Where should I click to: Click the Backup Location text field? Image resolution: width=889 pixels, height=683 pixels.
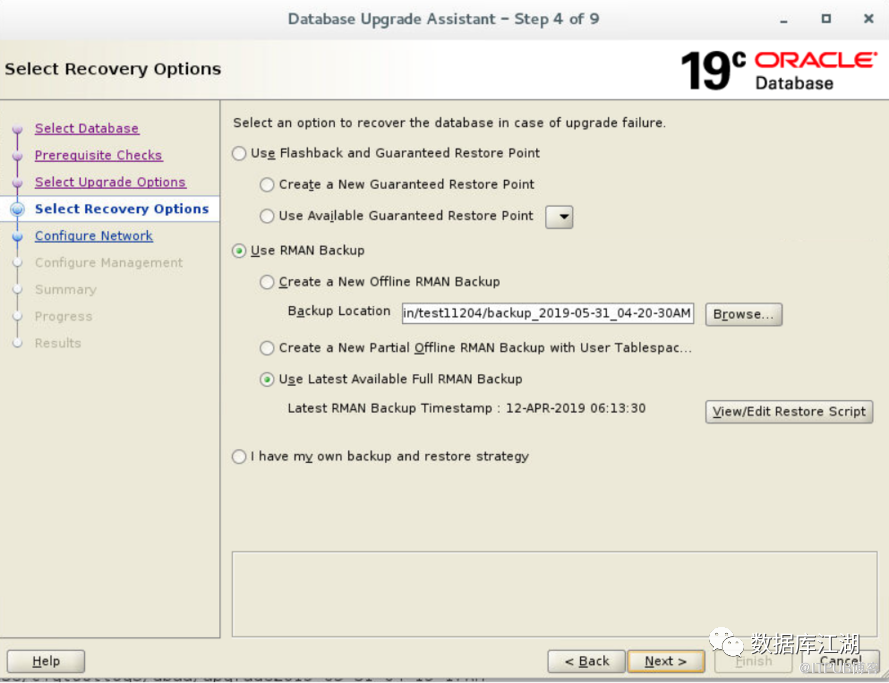(548, 313)
